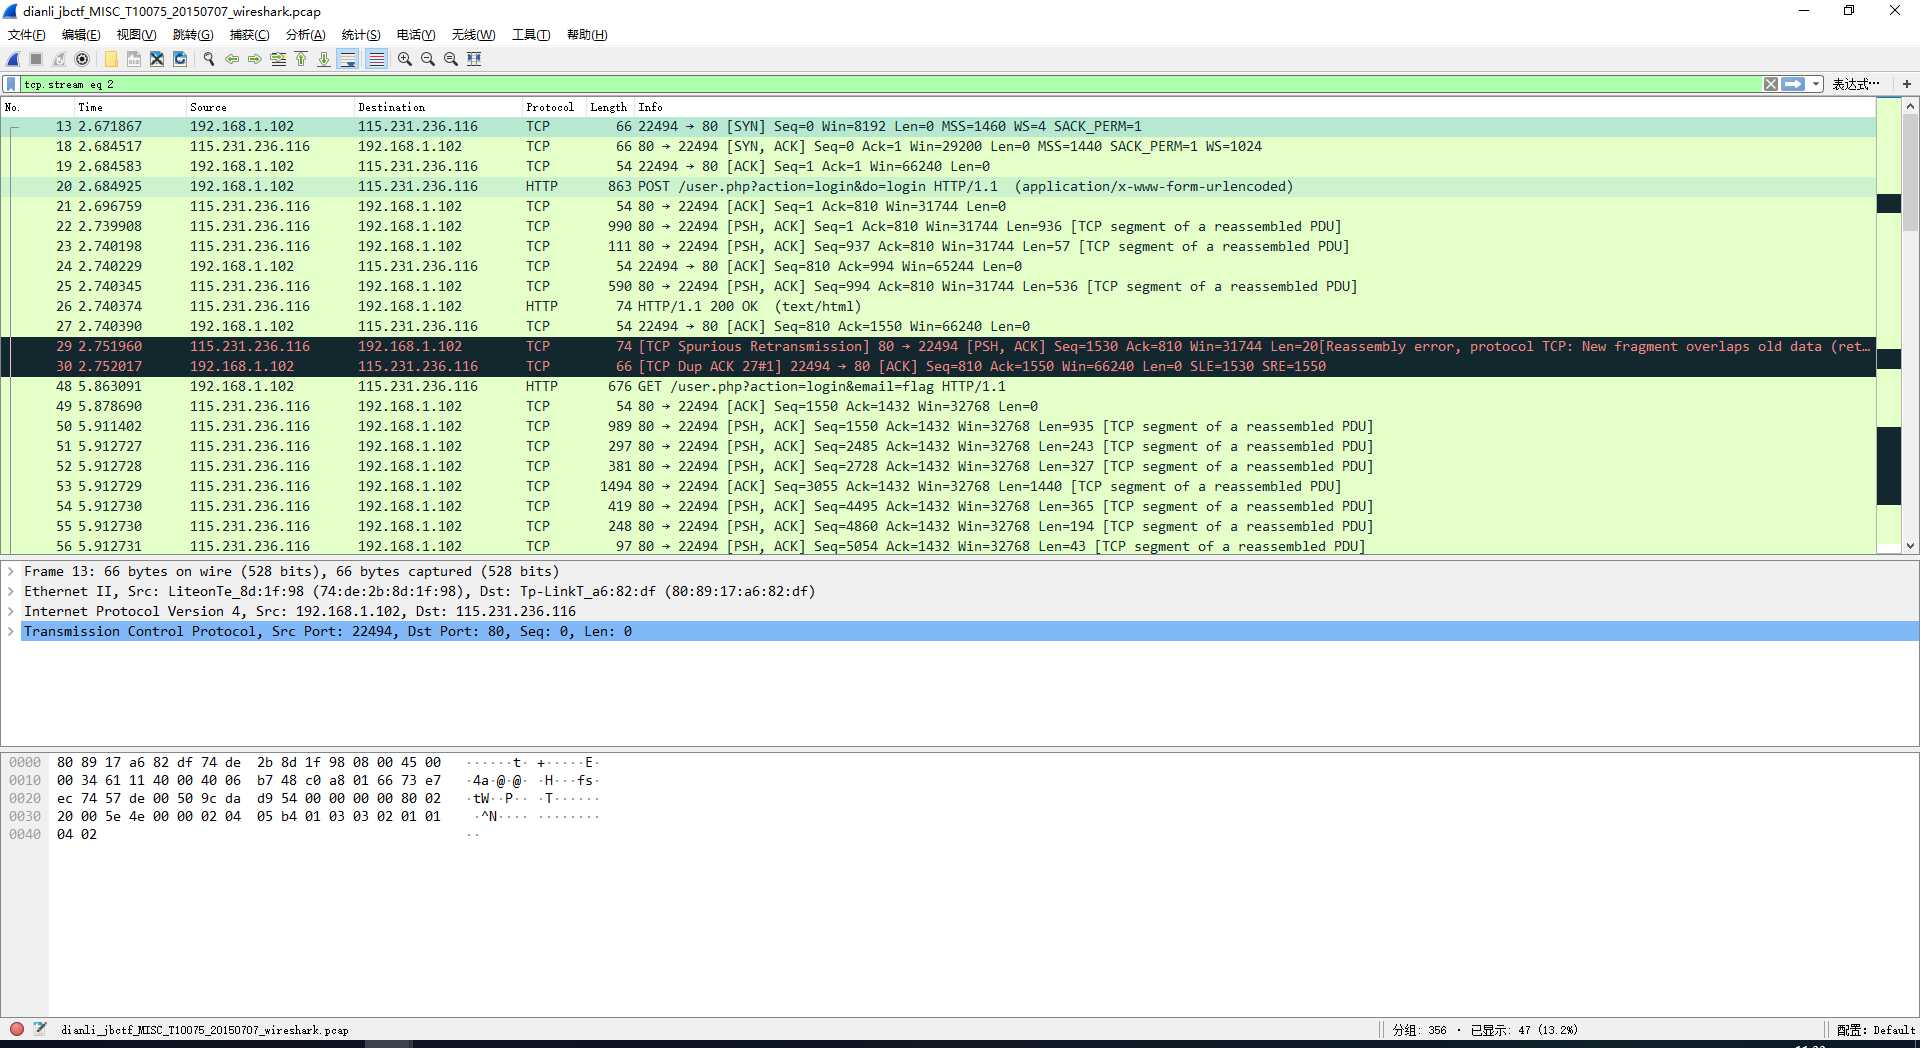Open the 电话(Y) menu
The height and width of the screenshot is (1048, 1920).
[416, 35]
